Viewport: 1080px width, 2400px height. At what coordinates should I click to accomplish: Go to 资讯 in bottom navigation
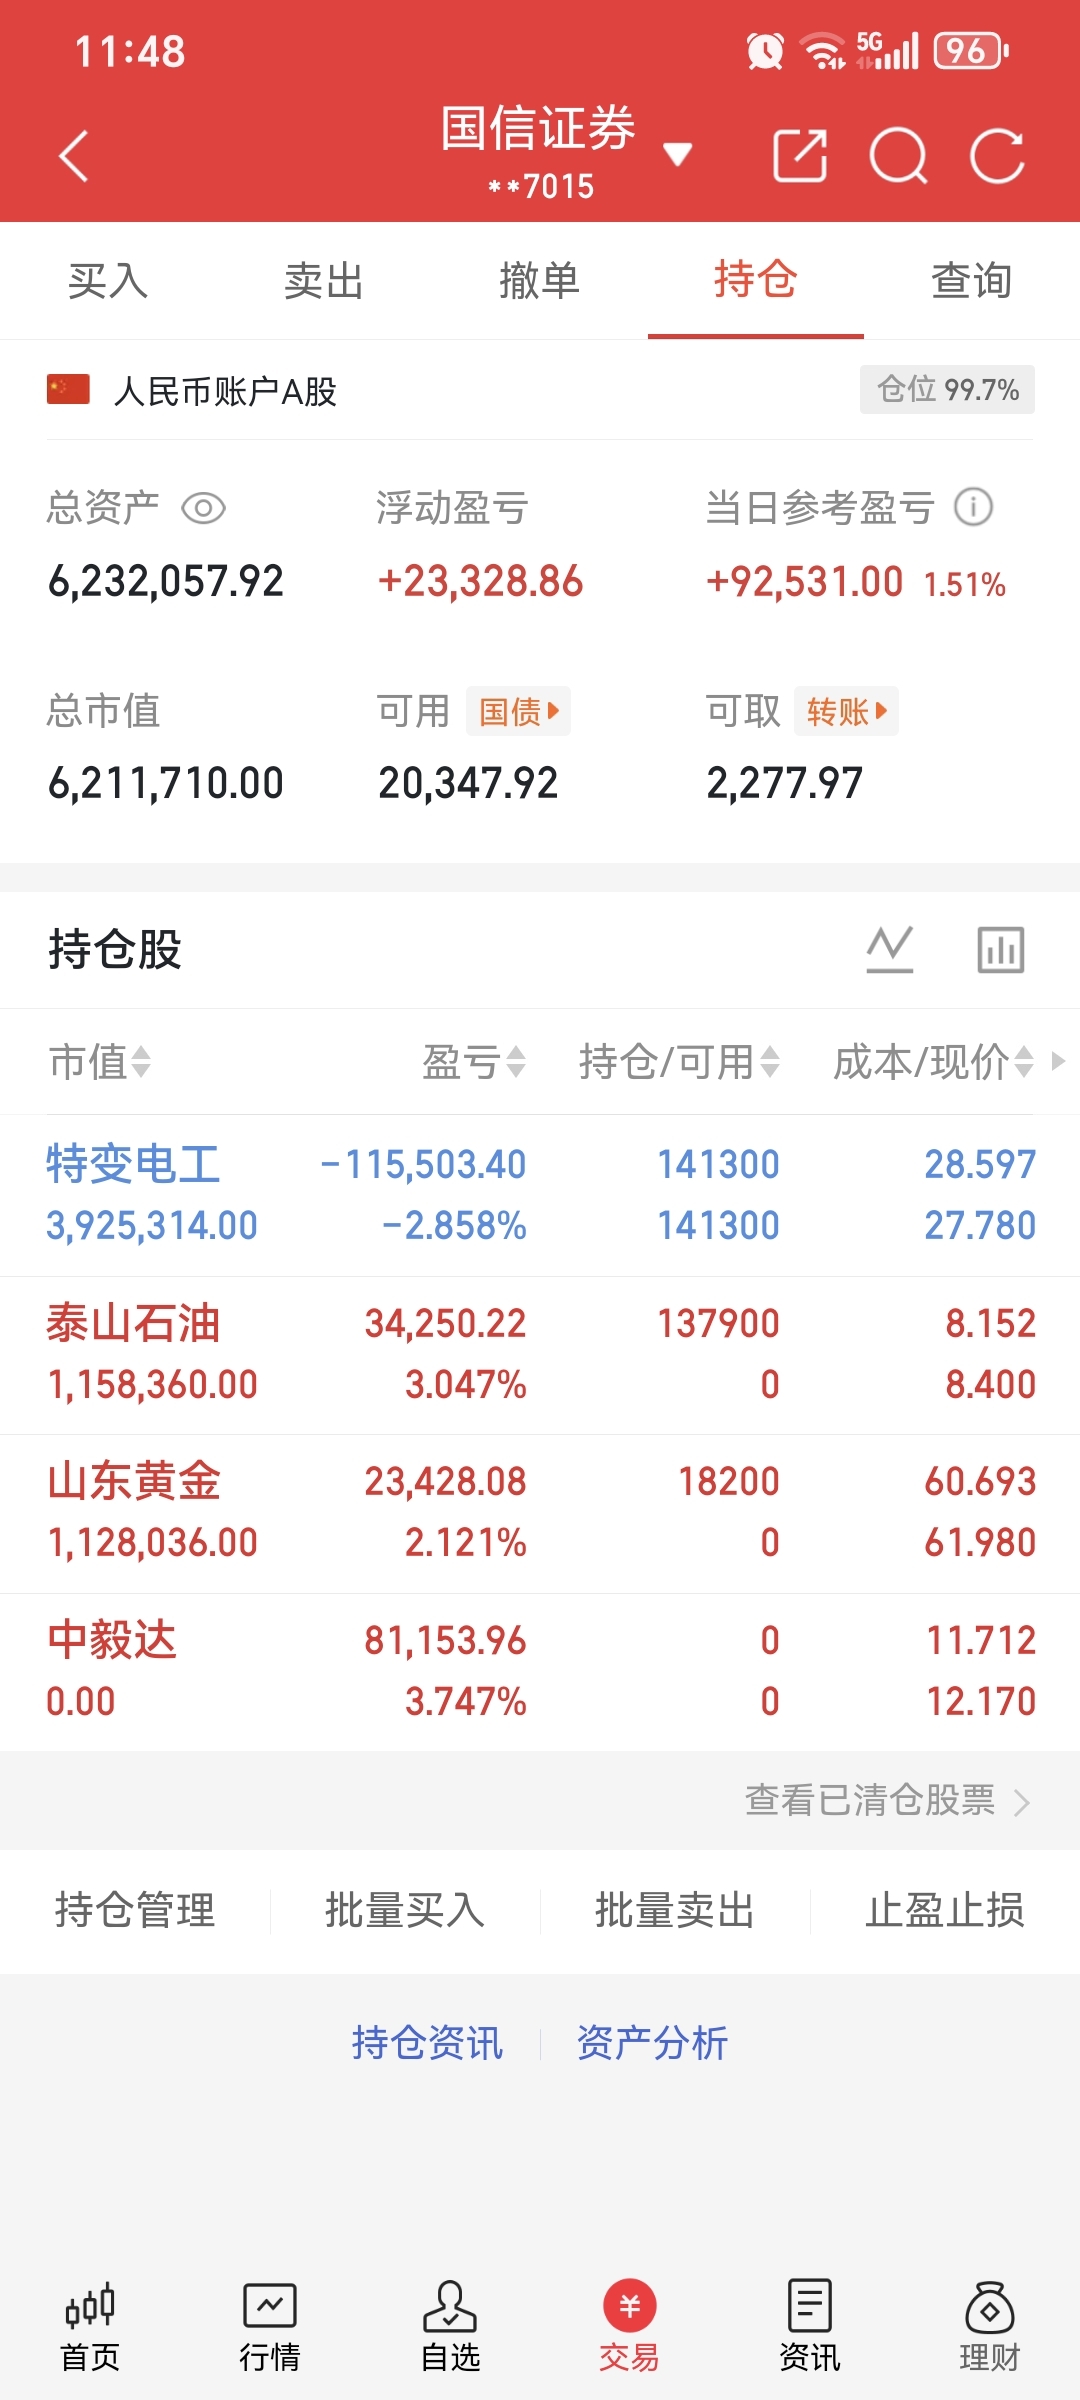click(x=810, y=2328)
